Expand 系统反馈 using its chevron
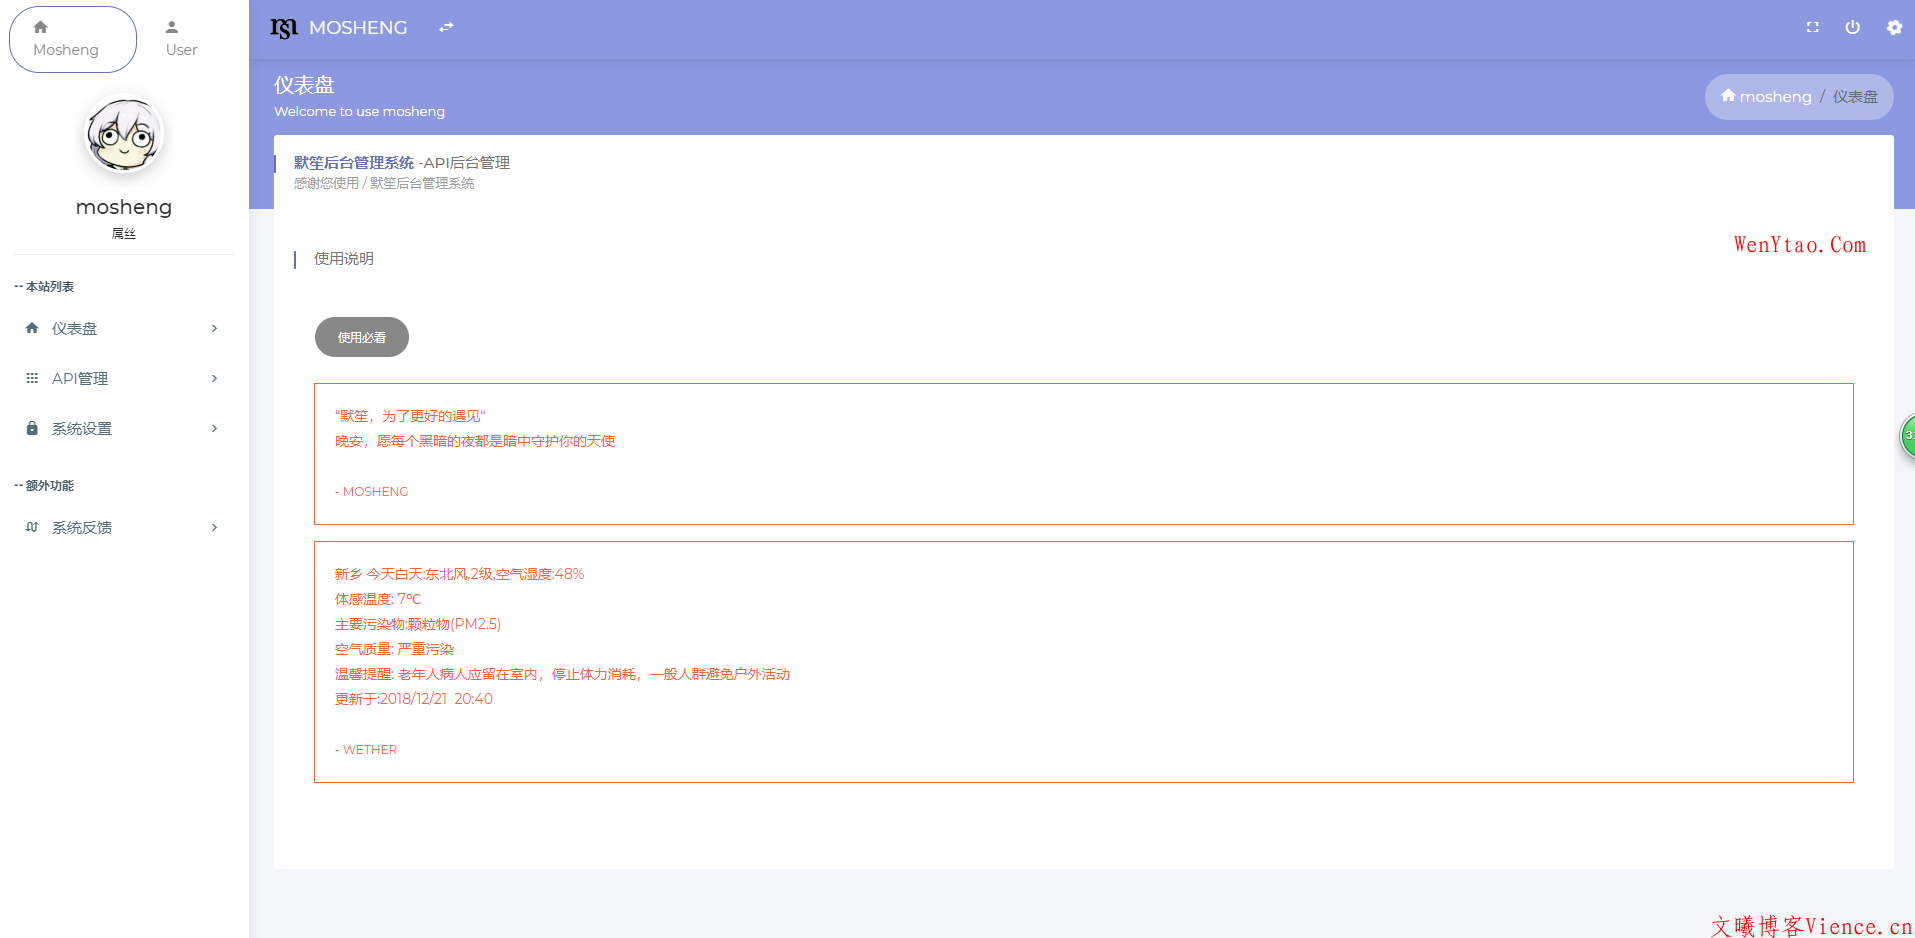This screenshot has width=1915, height=938. 214,527
